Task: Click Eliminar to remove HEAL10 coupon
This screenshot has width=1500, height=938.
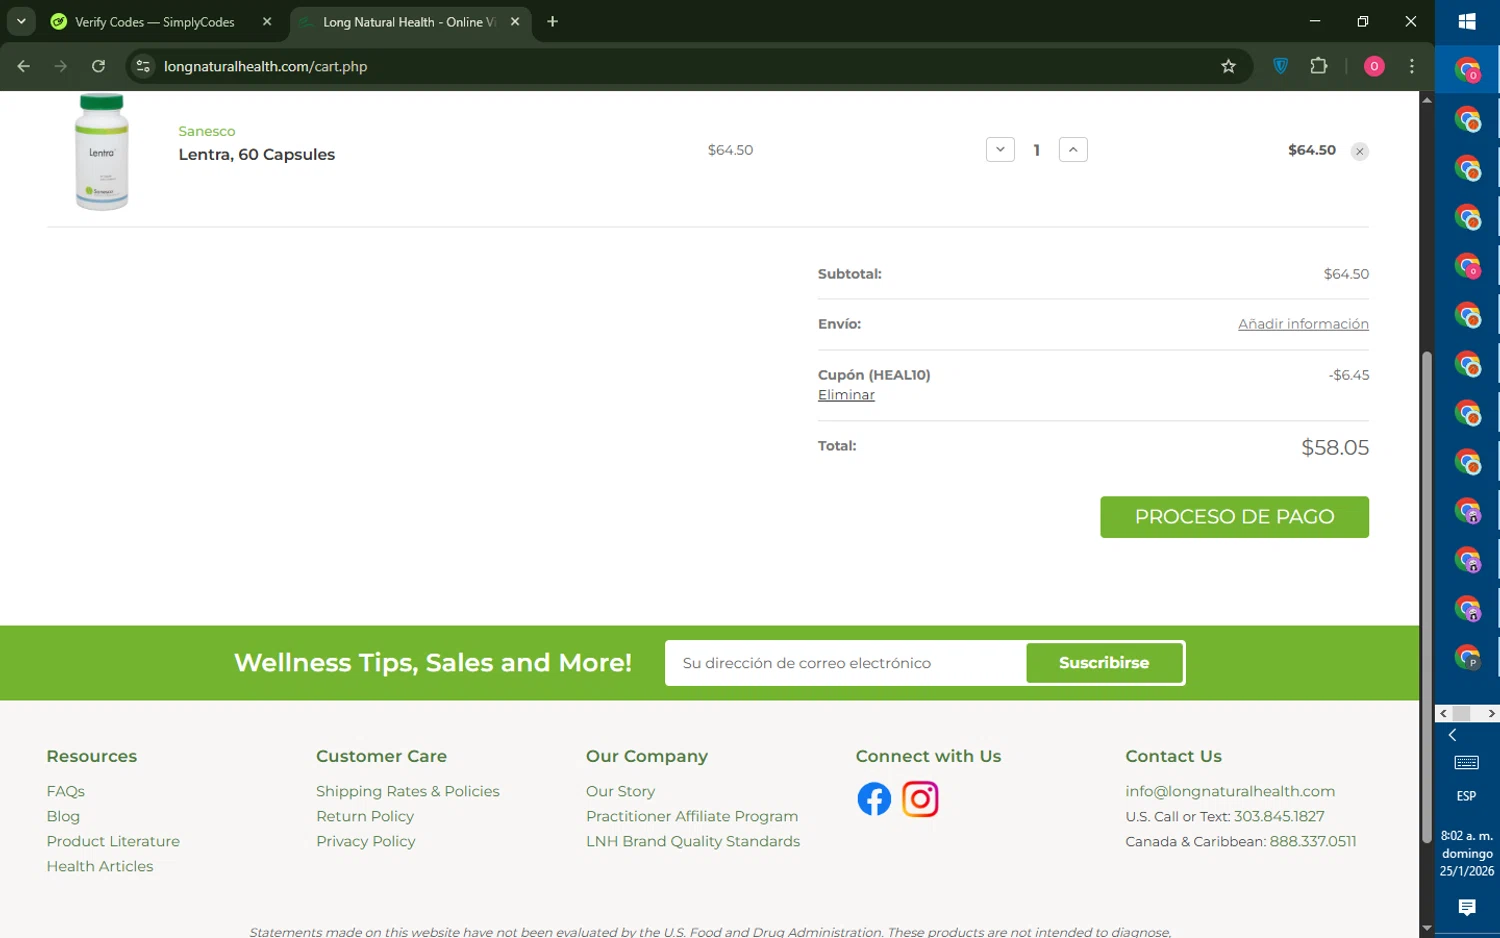Action: [846, 395]
